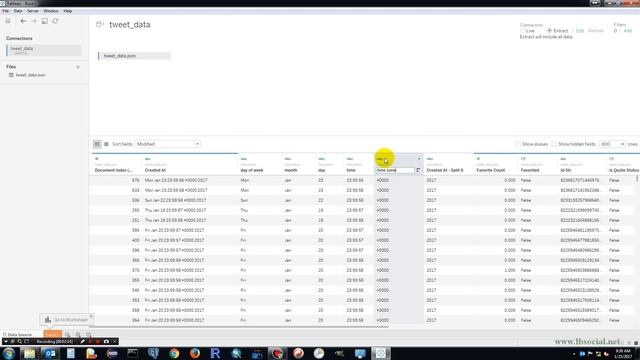The width and height of the screenshot is (640, 360).
Task: Click table icon beside tweet_data.json file
Action: (x=11, y=75)
